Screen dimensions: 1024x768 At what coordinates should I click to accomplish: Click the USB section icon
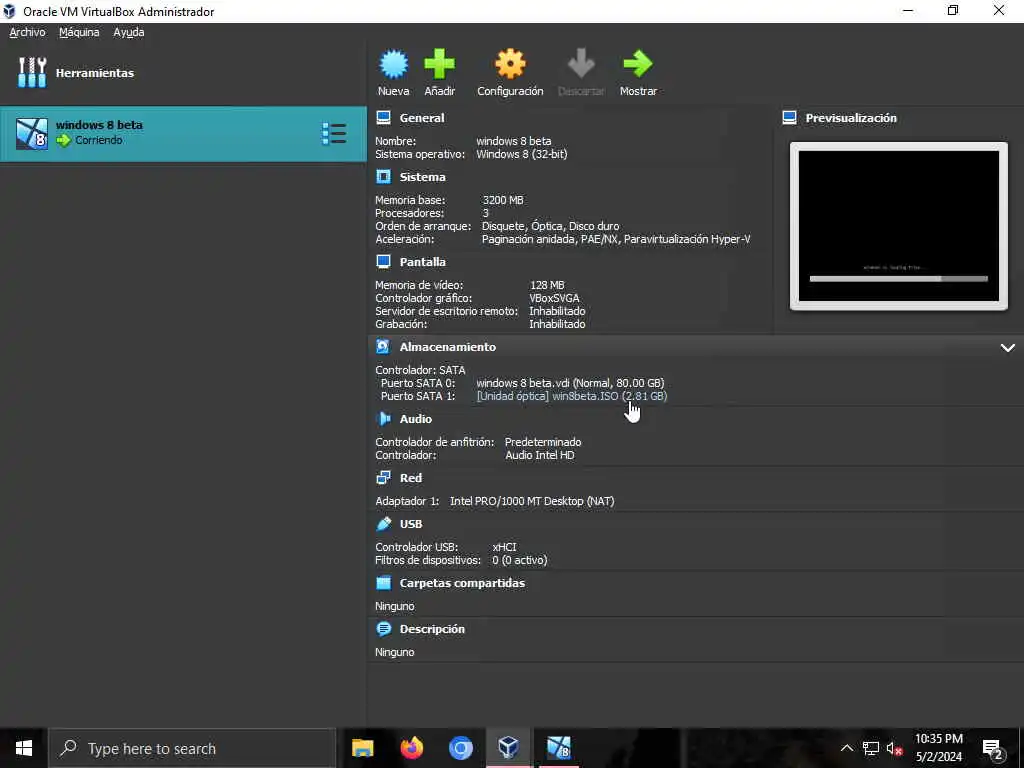click(384, 524)
